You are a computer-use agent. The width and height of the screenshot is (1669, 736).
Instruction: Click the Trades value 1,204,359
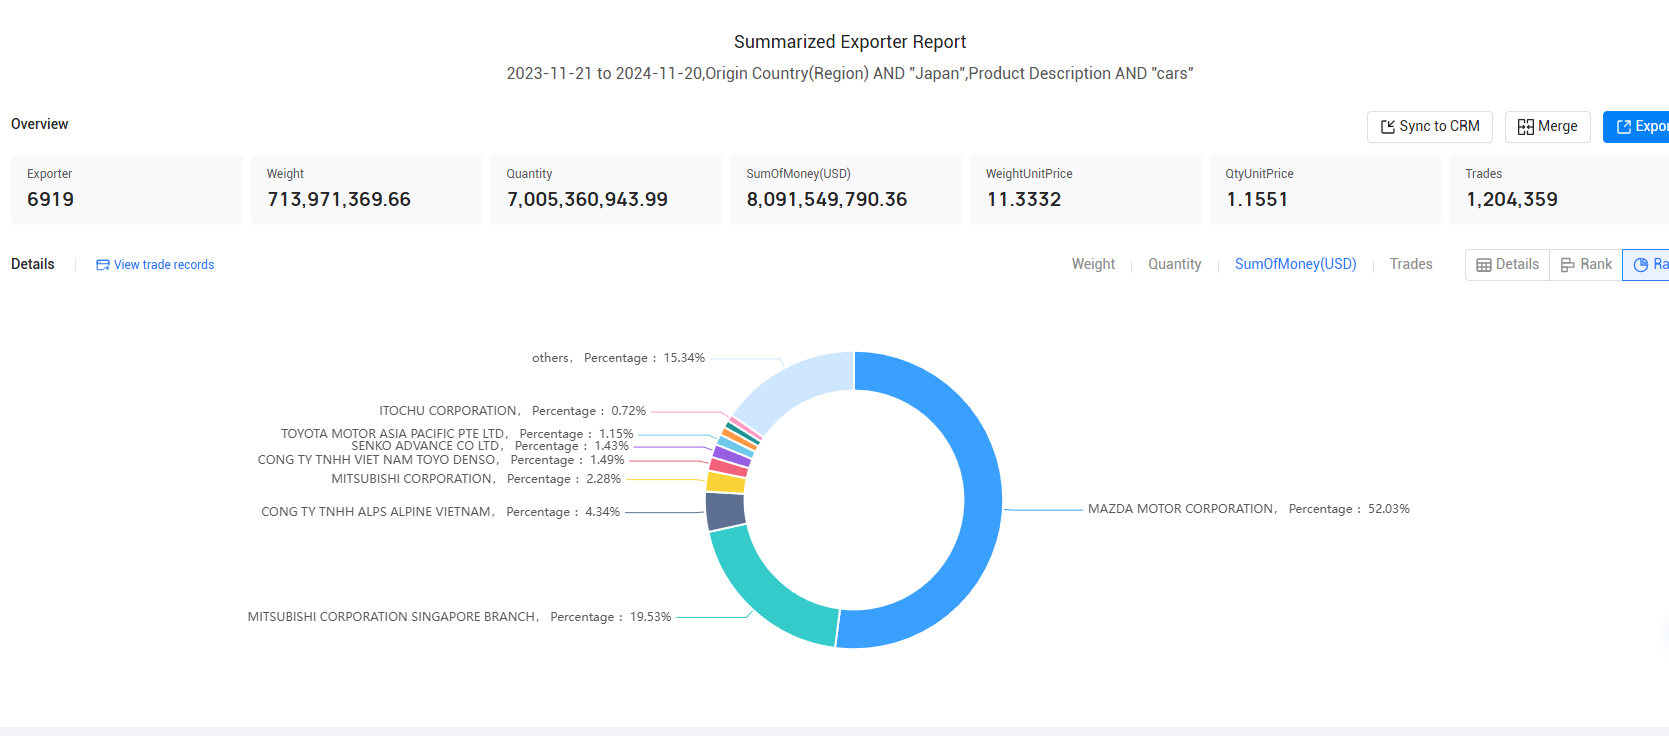point(1512,199)
